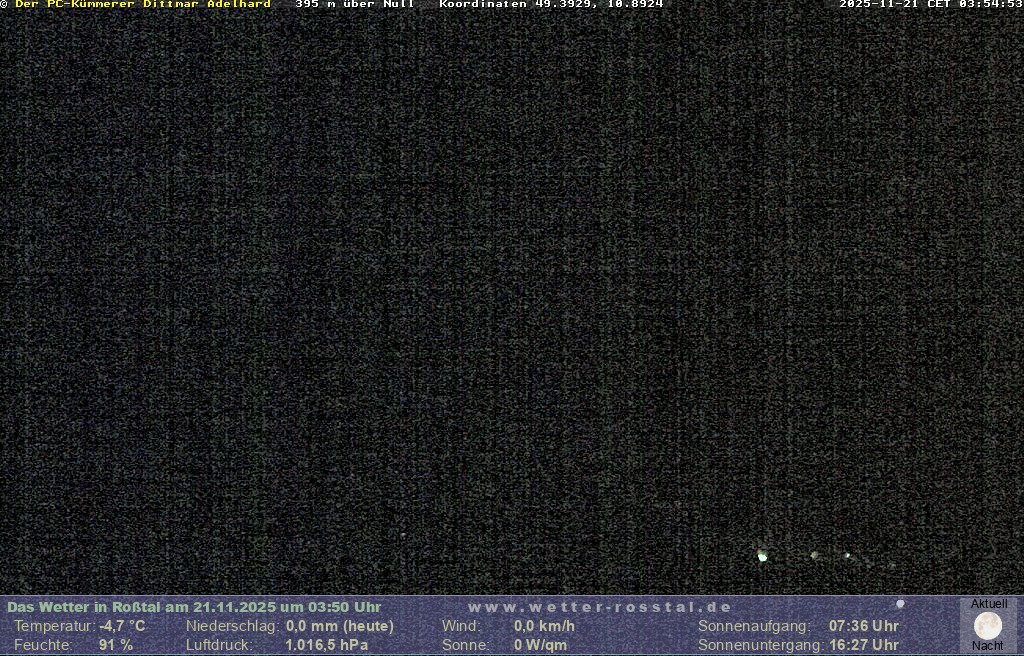Click the Feuchte 91 % reading
The width and height of the screenshot is (1024, 656).
point(116,645)
